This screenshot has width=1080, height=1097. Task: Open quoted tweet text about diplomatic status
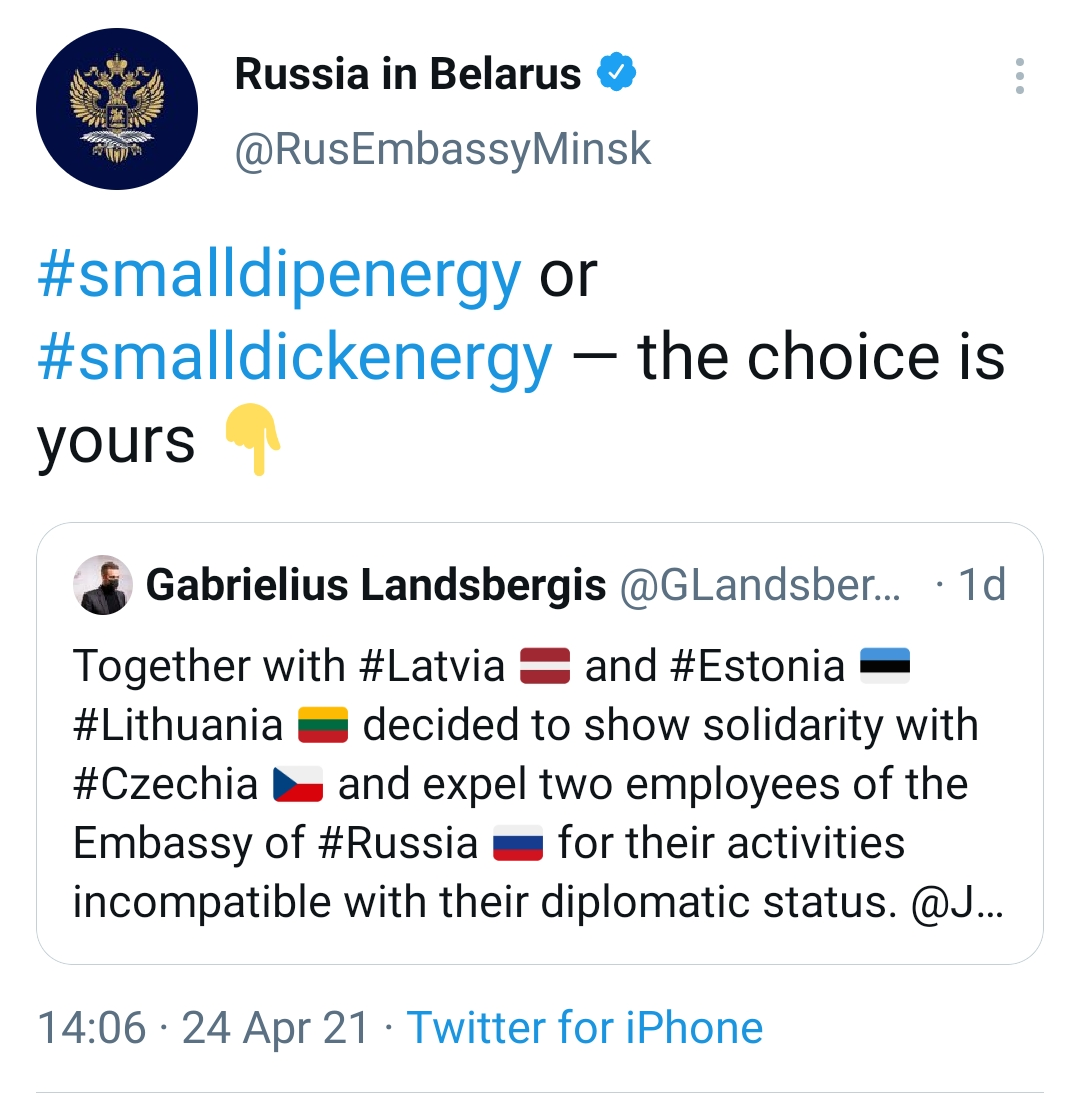[539, 784]
